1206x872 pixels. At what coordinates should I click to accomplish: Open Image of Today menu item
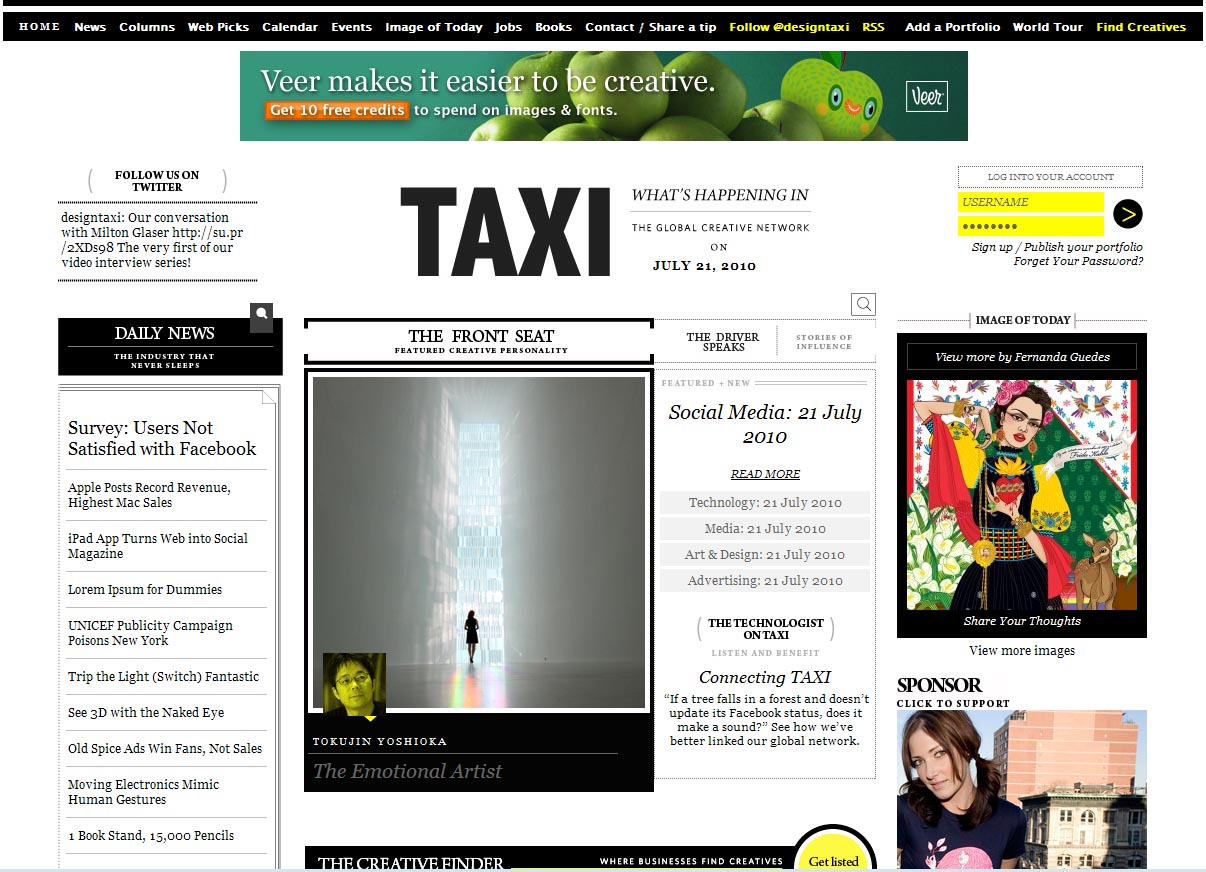pyautogui.click(x=434, y=27)
